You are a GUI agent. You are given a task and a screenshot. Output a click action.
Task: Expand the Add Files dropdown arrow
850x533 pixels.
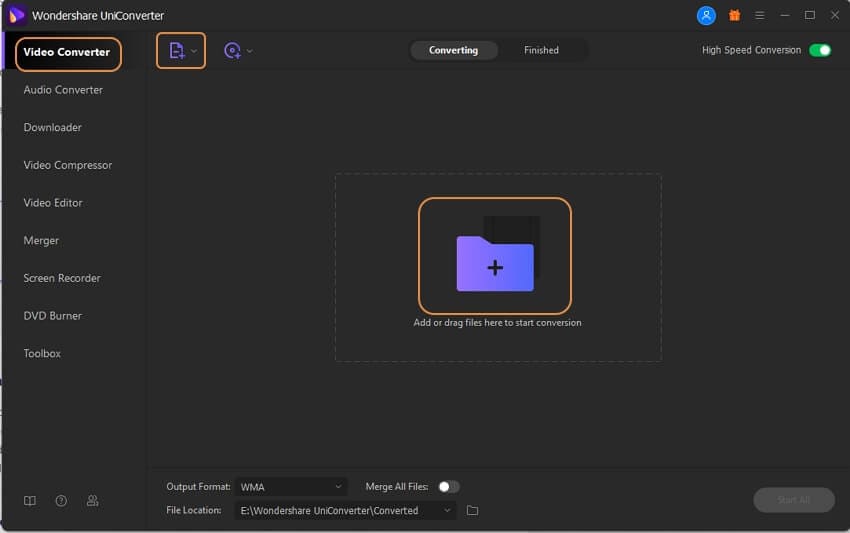click(194, 51)
